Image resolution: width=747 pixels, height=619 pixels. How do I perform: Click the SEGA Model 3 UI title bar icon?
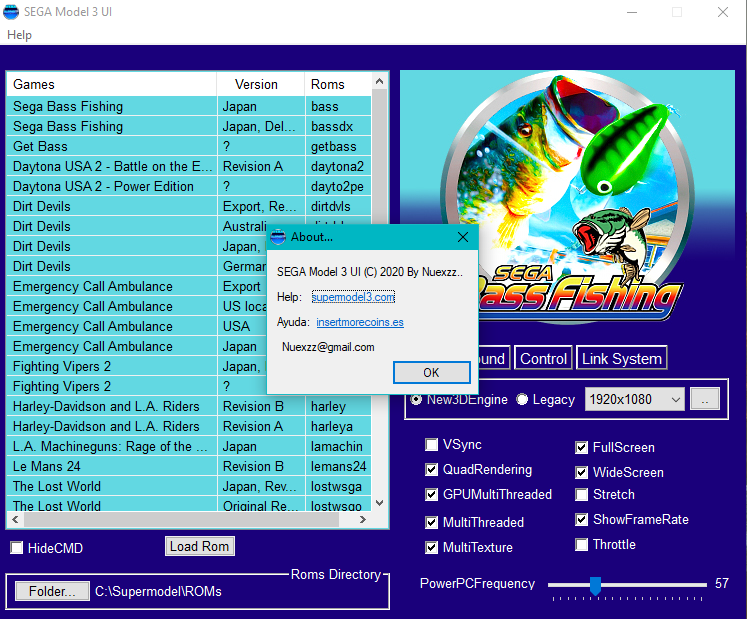[x=10, y=11]
